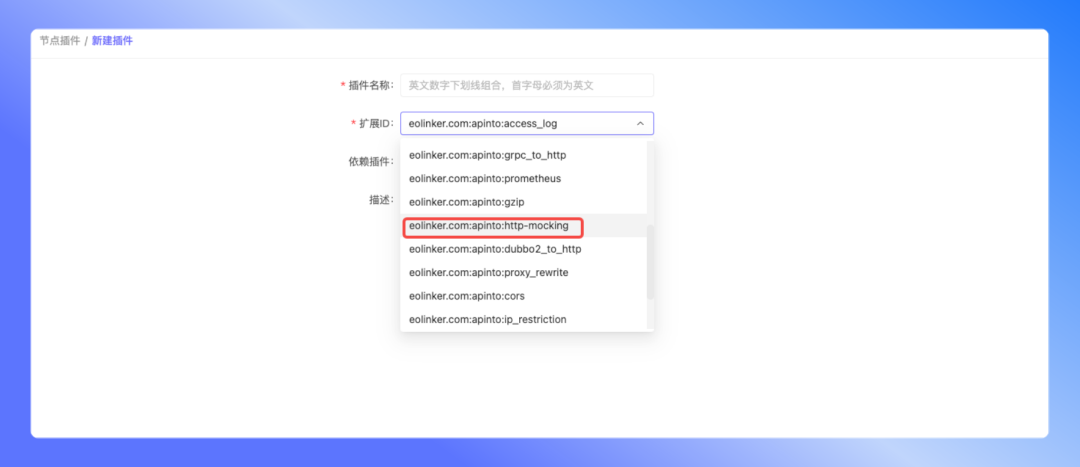Click the 新建插件 breadcrumb item

coord(112,41)
